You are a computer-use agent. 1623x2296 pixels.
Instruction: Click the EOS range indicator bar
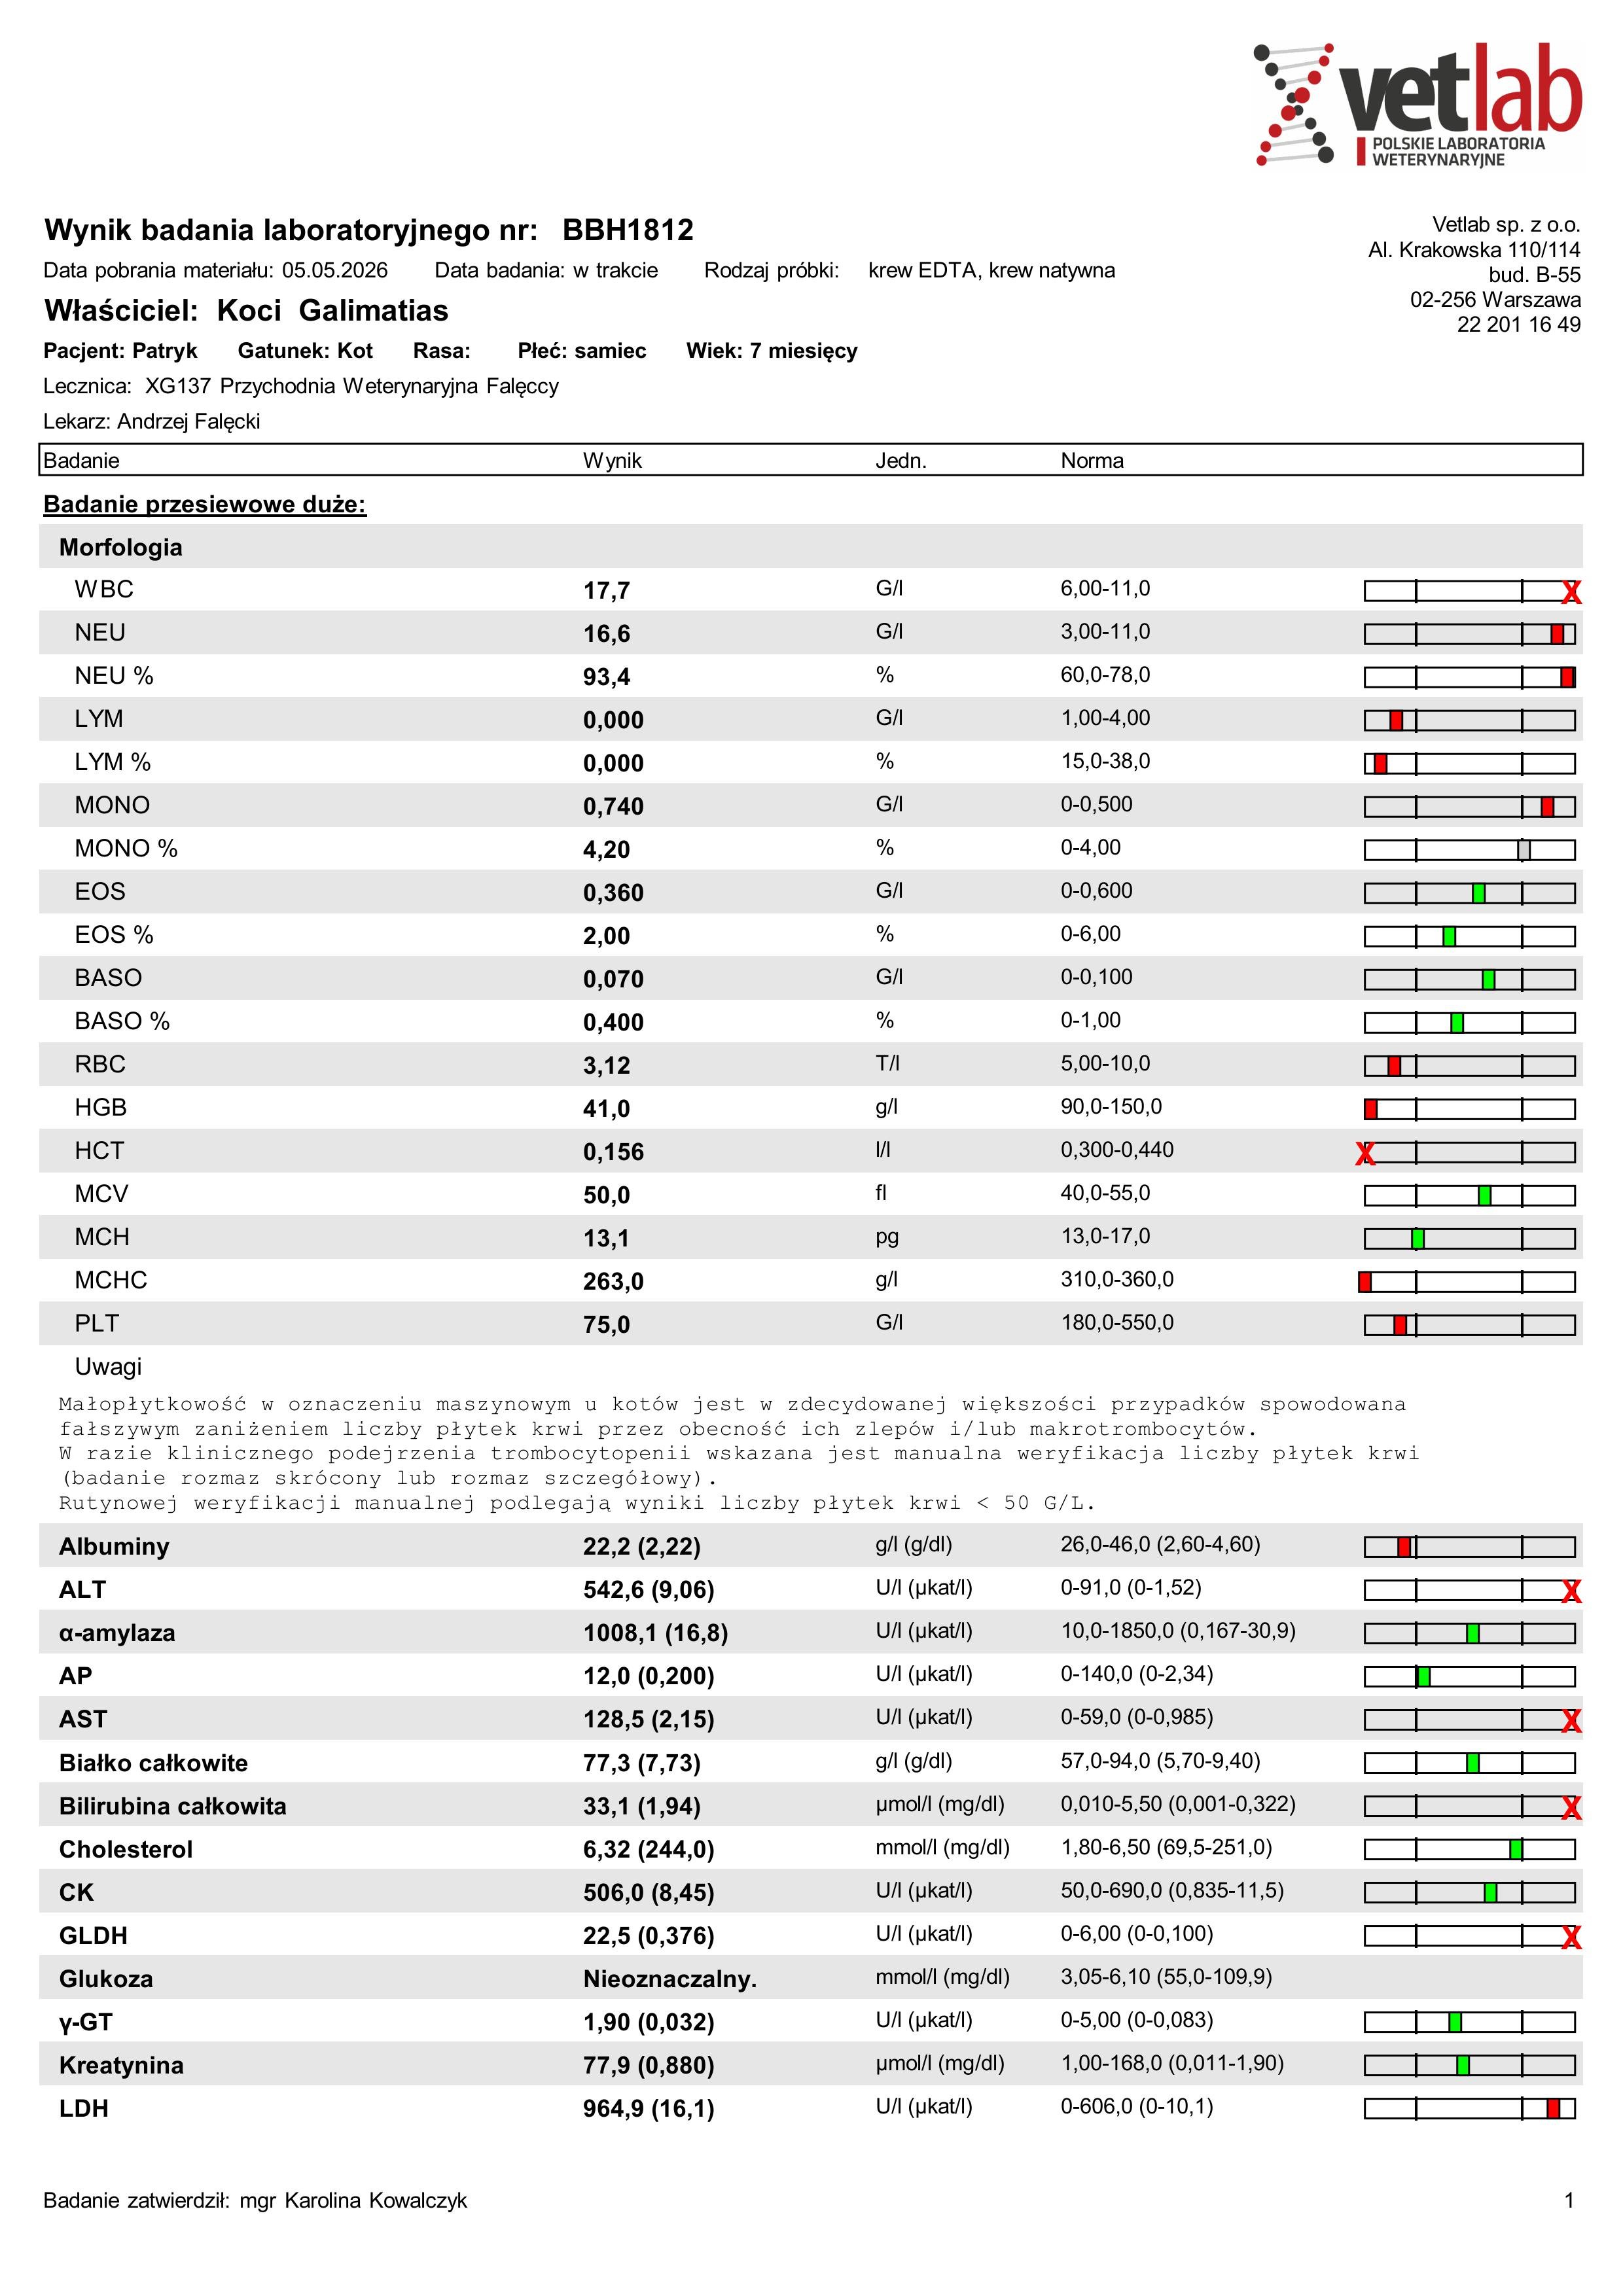(1469, 893)
